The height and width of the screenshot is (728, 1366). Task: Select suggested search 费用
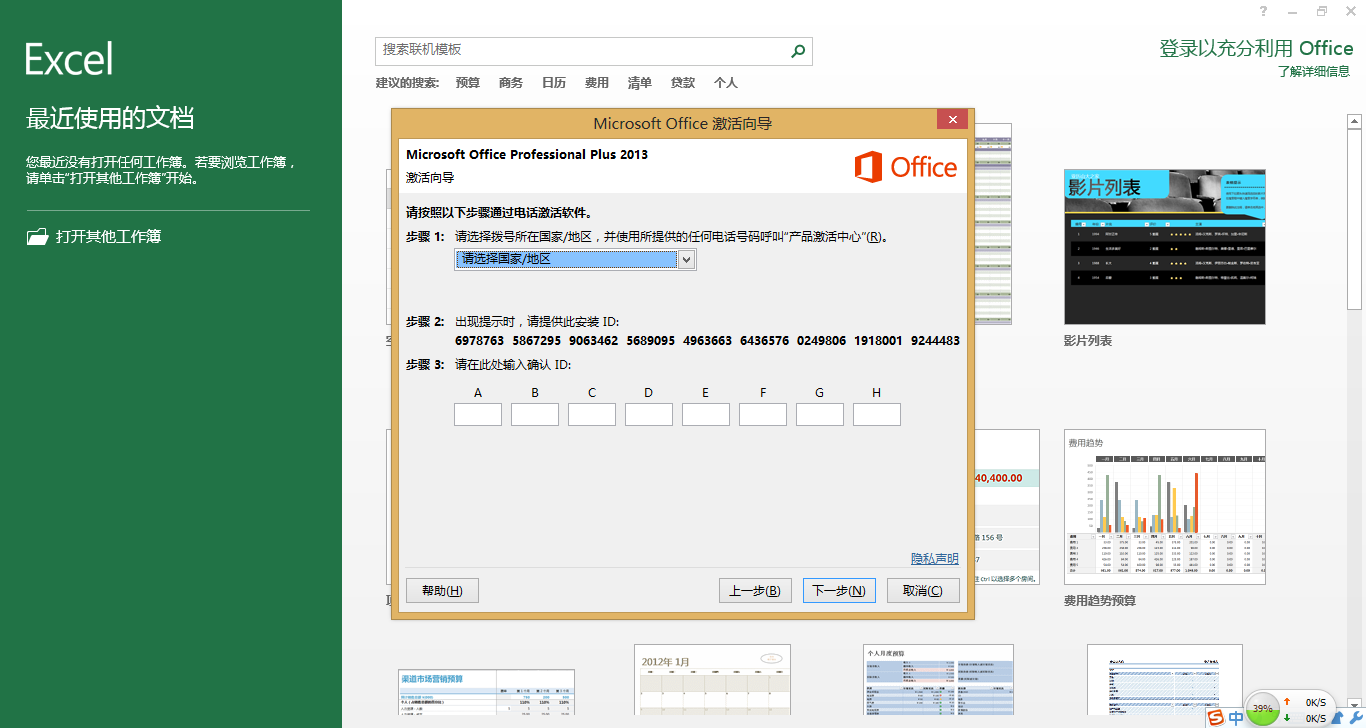point(597,83)
